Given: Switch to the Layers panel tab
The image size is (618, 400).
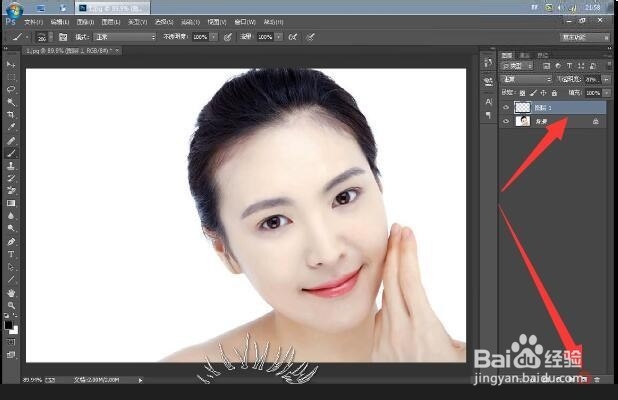Looking at the screenshot, I should 507,55.
